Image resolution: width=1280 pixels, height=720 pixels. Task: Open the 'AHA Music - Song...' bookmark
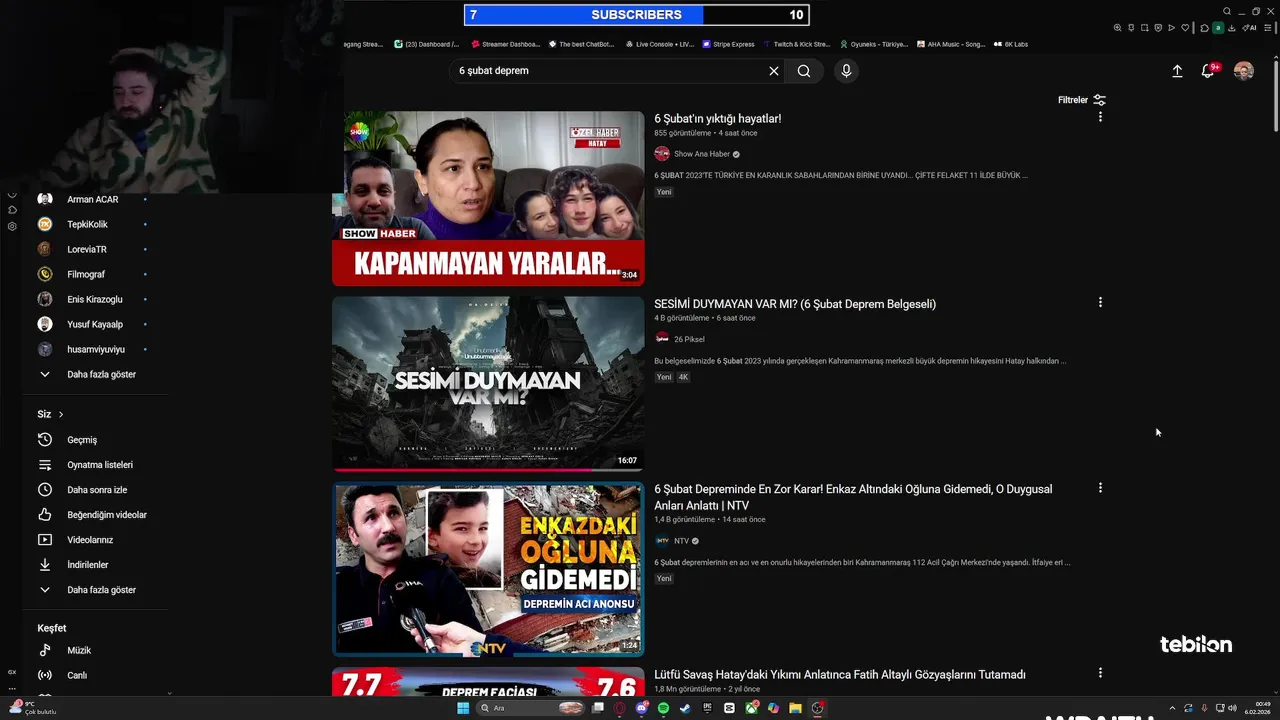coord(951,44)
